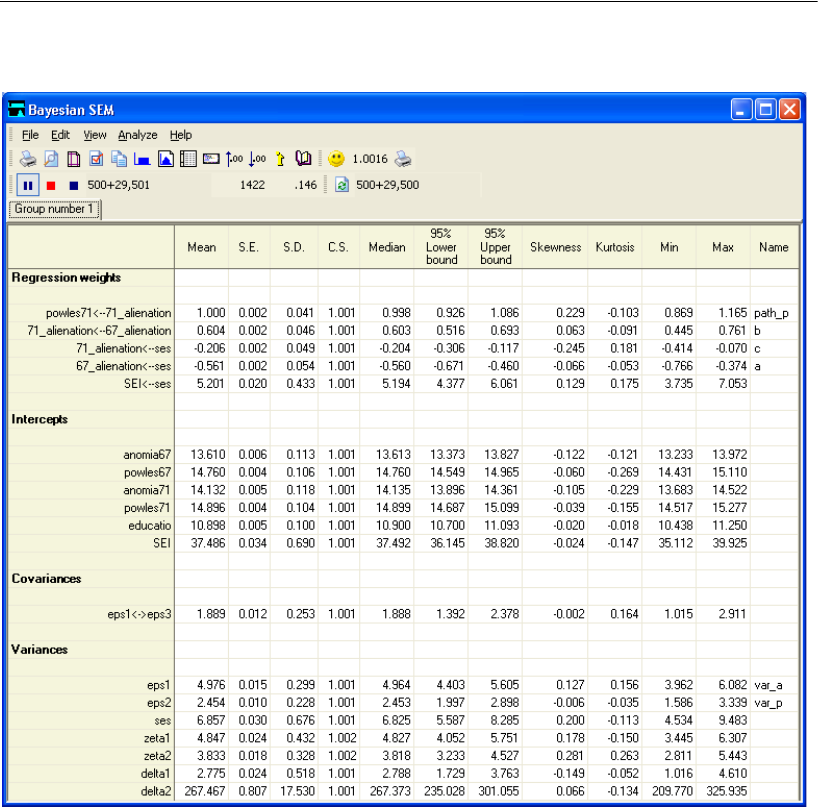Click the Skewness column header
Image resolution: width=818 pixels, height=807 pixels.
click(x=555, y=247)
